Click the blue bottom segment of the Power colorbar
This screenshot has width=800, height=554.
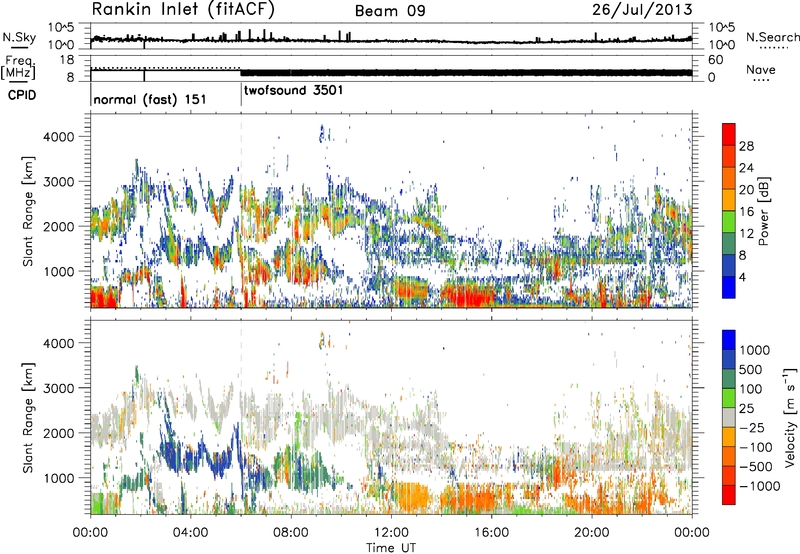[729, 287]
